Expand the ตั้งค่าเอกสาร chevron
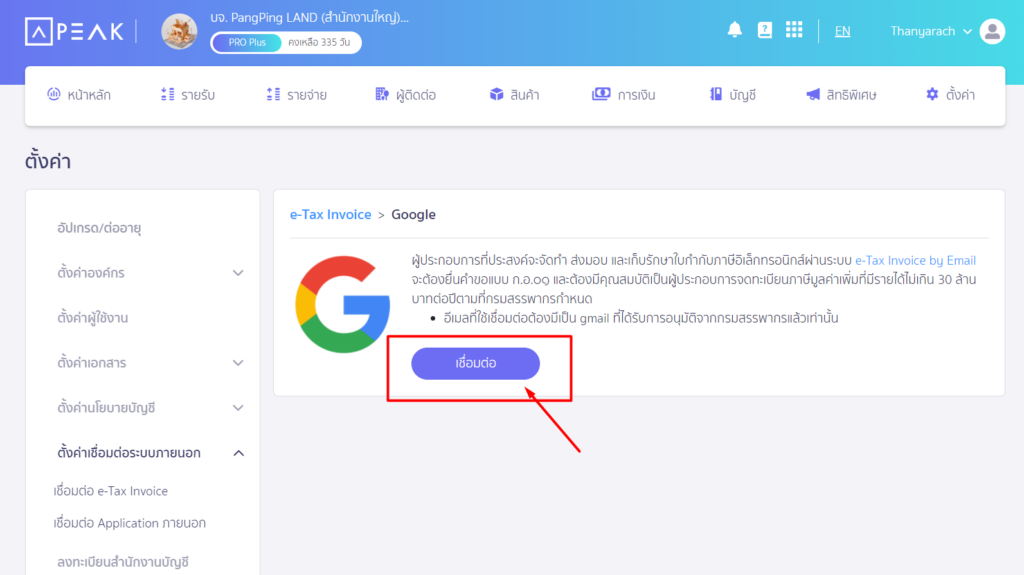1024x575 pixels. pos(238,363)
